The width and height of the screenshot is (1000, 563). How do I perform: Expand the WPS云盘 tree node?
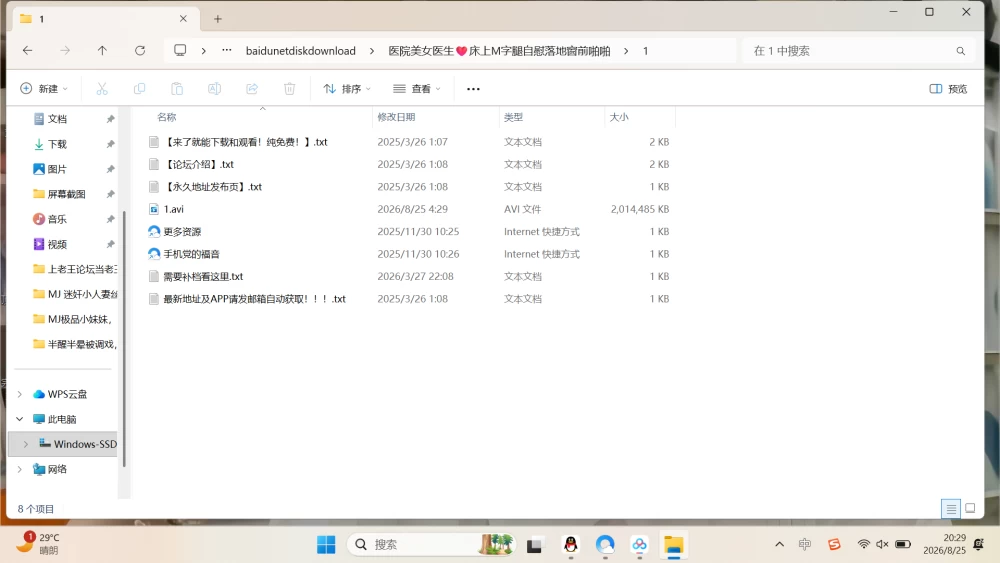[20, 394]
